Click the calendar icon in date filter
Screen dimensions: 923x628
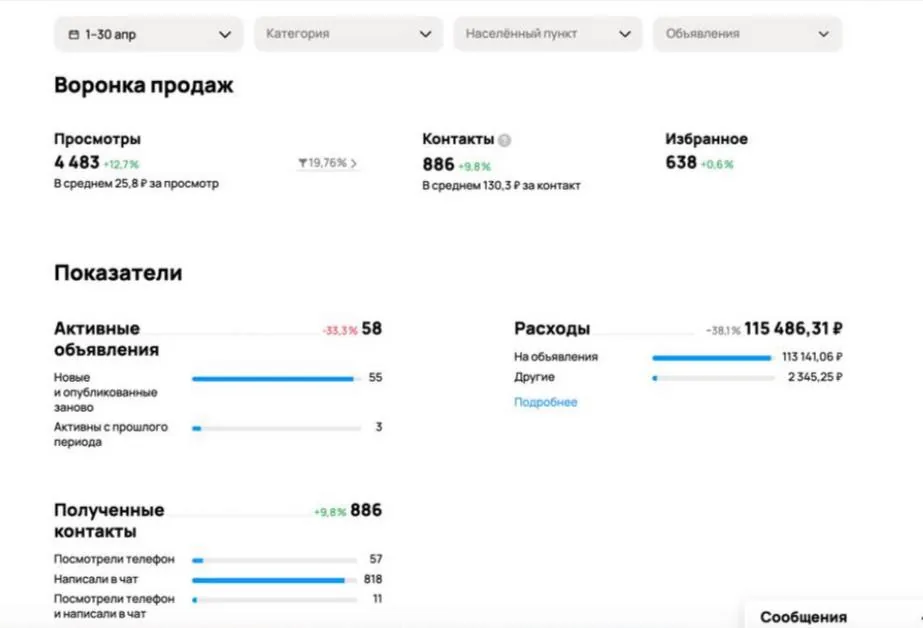point(74,35)
